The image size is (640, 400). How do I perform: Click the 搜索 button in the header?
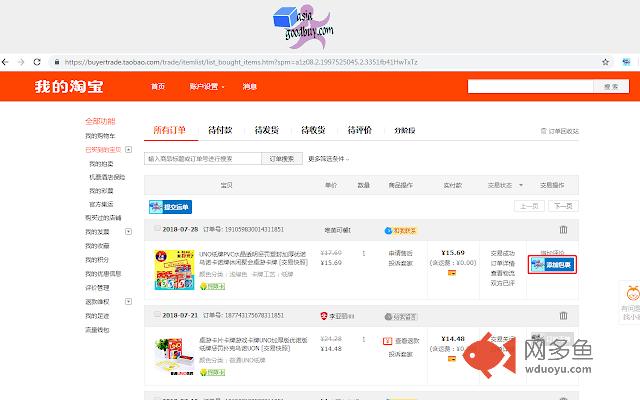611,87
